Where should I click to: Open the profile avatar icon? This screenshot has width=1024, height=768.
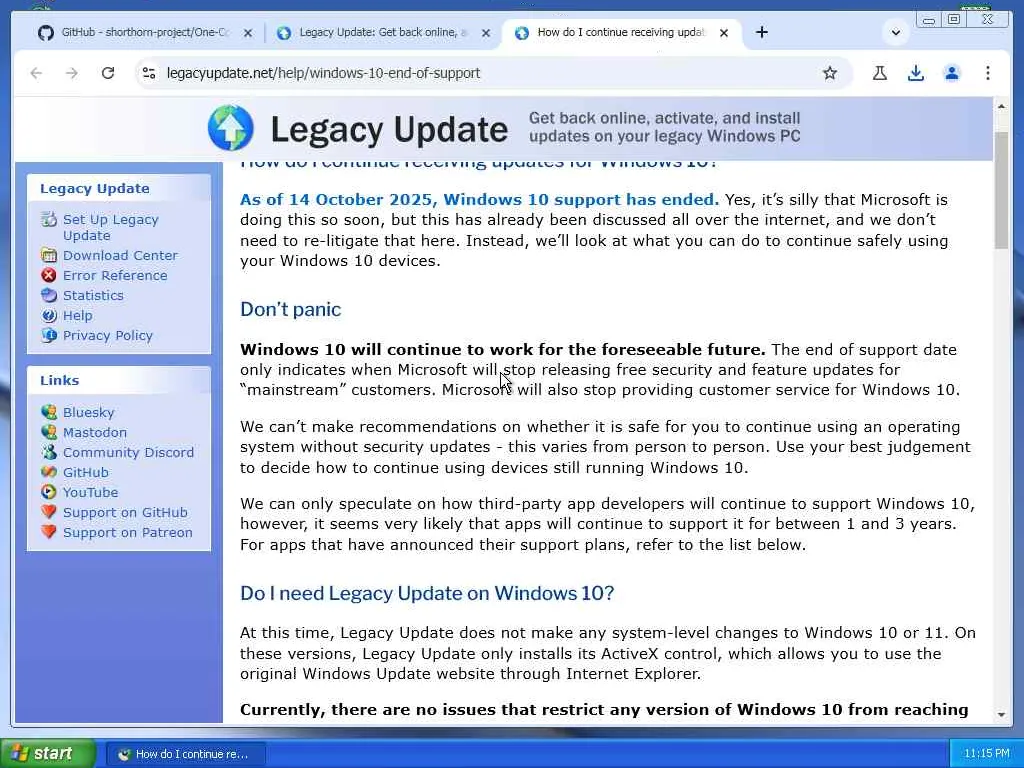(x=952, y=73)
